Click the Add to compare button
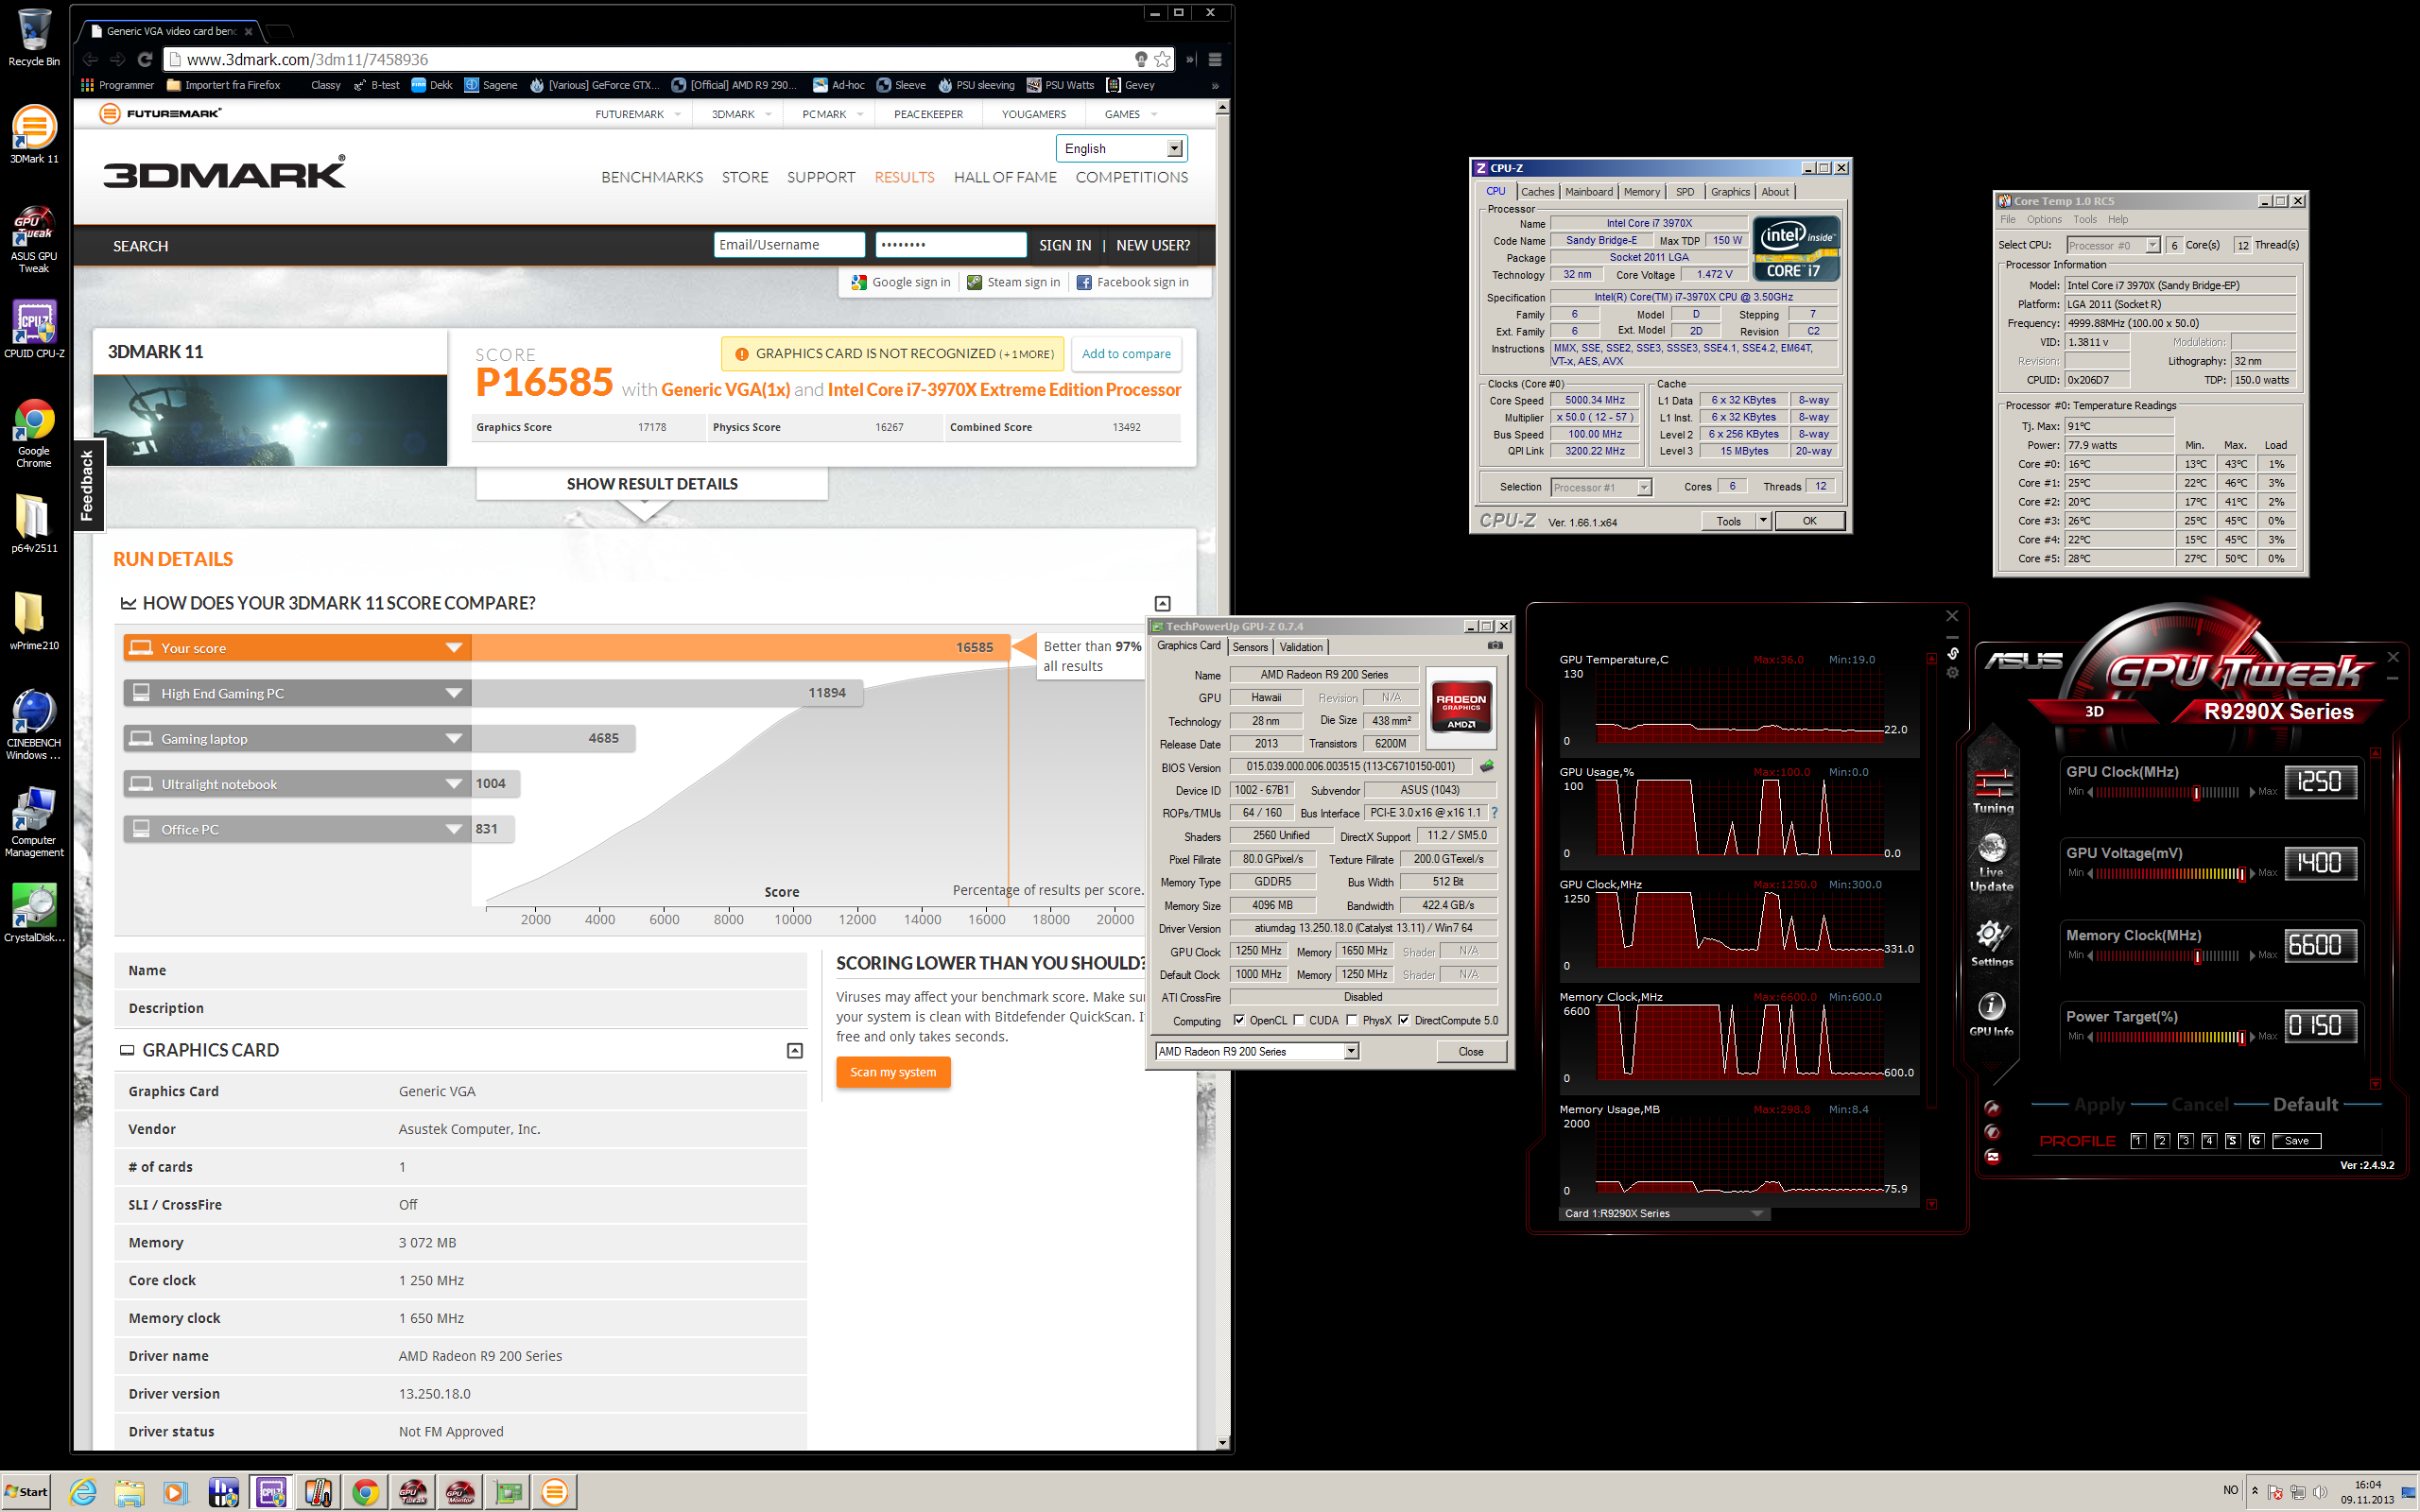The height and width of the screenshot is (1512, 2420). coord(1126,354)
